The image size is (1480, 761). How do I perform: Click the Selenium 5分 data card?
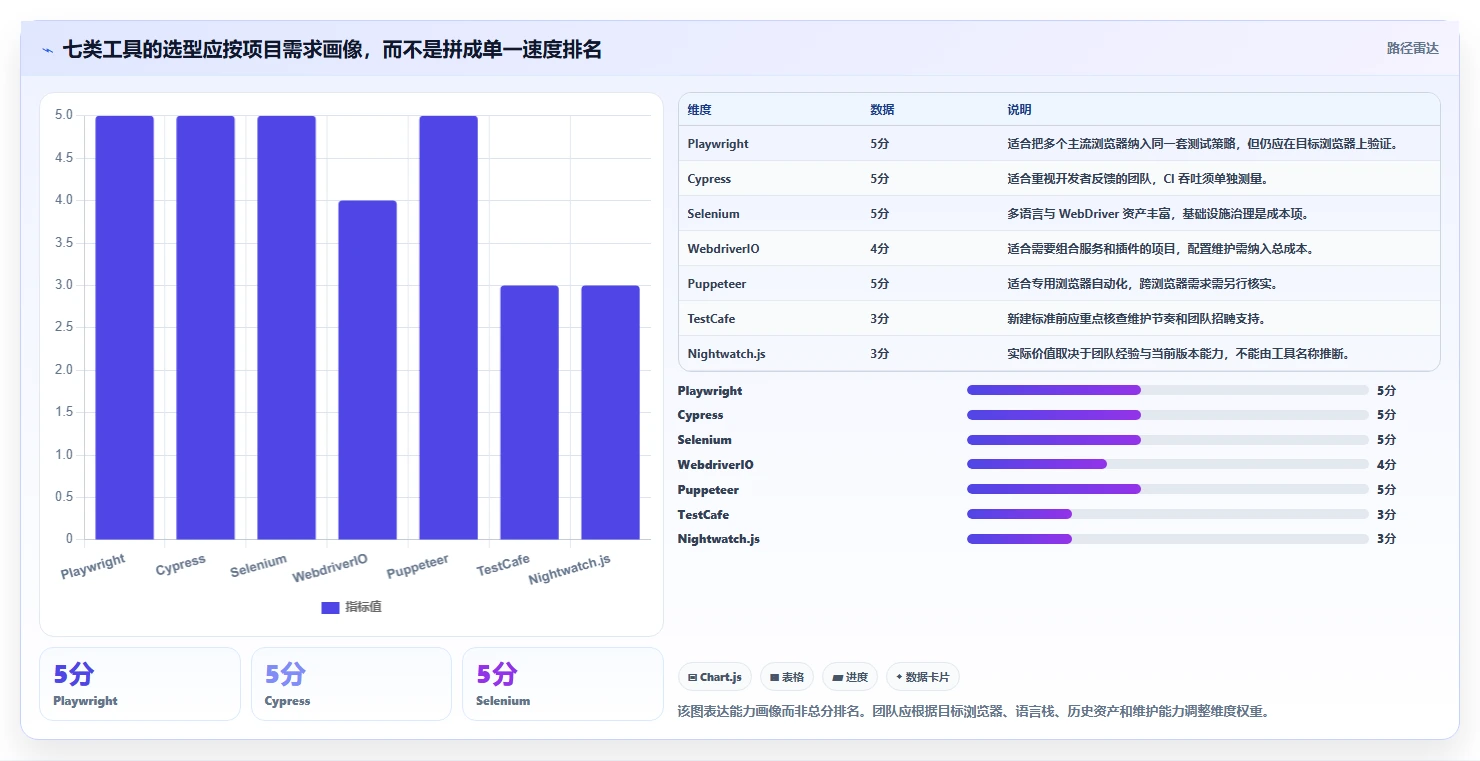pyautogui.click(x=563, y=684)
